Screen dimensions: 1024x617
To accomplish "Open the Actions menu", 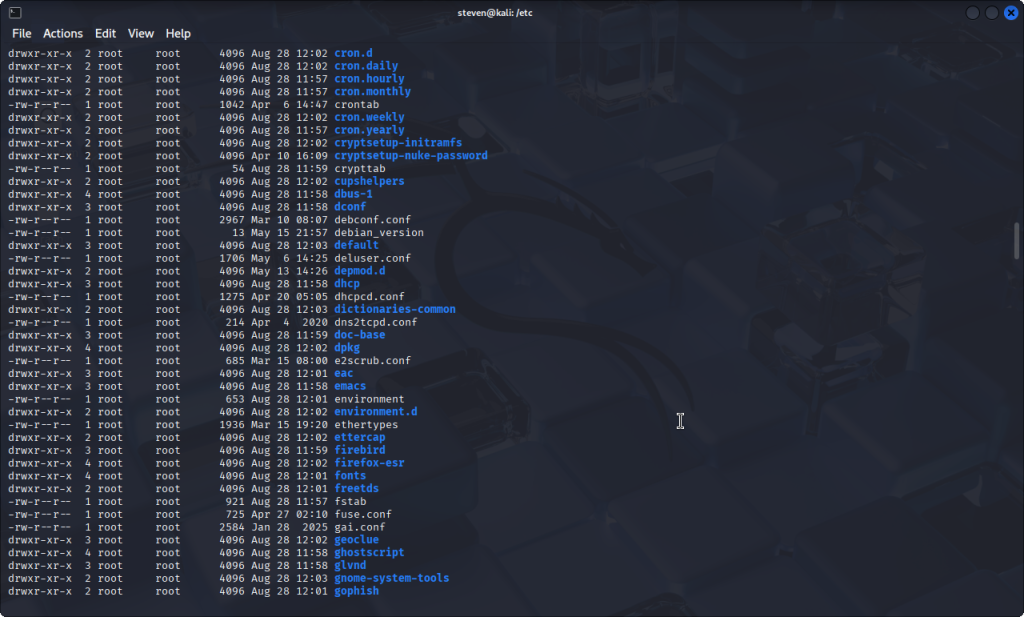I will coord(63,33).
